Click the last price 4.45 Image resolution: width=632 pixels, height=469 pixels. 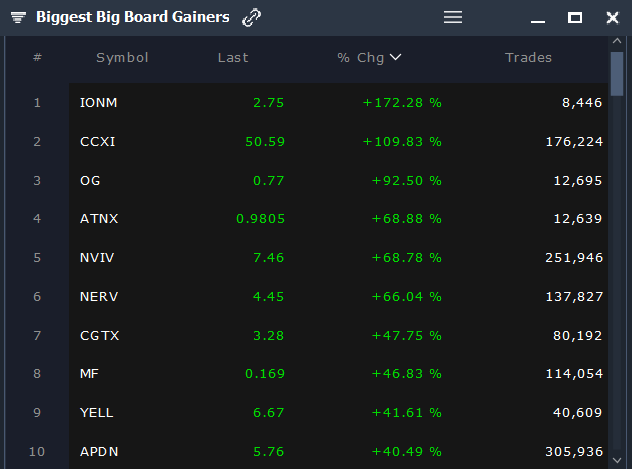268,297
